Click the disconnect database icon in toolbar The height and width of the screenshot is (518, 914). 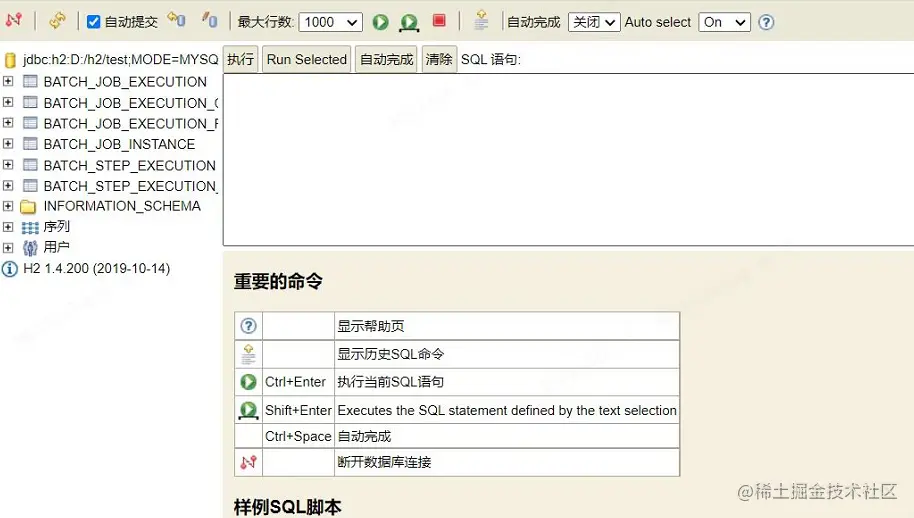pyautogui.click(x=14, y=20)
